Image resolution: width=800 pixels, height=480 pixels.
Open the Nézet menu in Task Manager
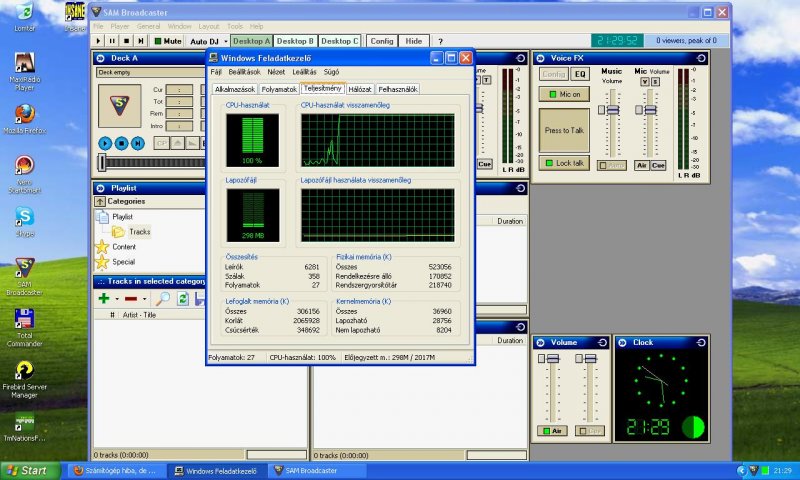(276, 72)
